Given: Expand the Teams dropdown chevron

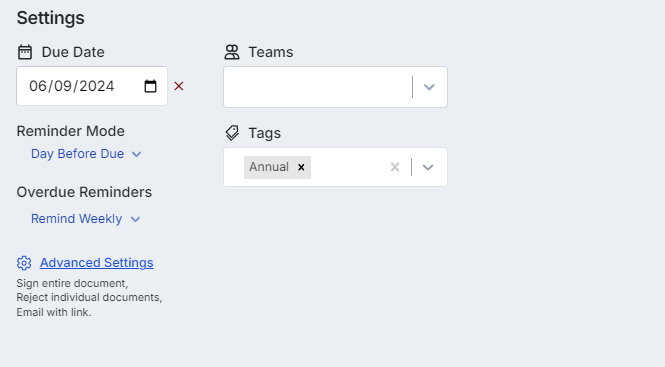Looking at the screenshot, I should point(429,87).
